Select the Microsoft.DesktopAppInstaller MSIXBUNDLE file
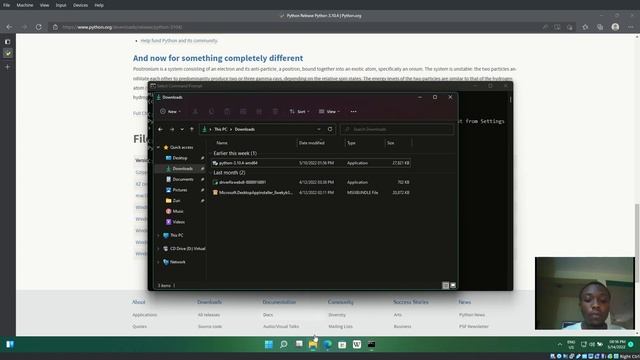The width and height of the screenshot is (640, 360). pyautogui.click(x=311, y=192)
